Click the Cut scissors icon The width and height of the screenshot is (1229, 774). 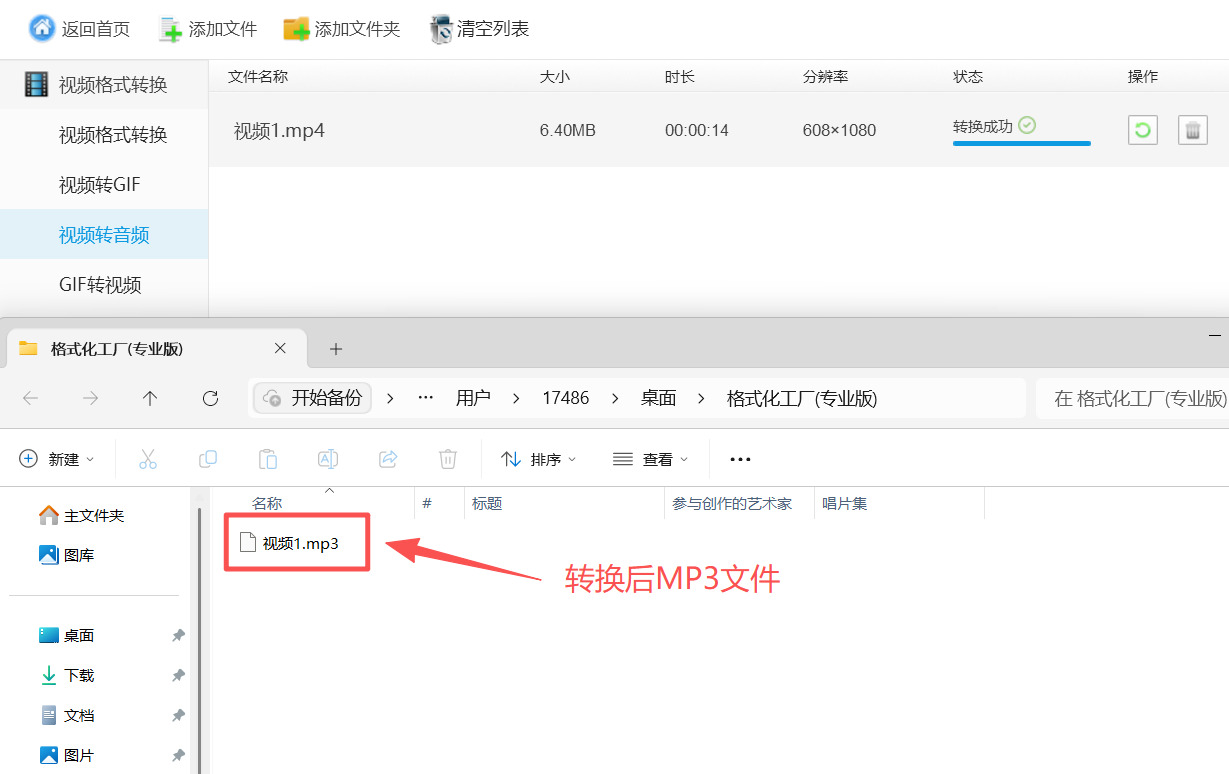pyautogui.click(x=148, y=459)
